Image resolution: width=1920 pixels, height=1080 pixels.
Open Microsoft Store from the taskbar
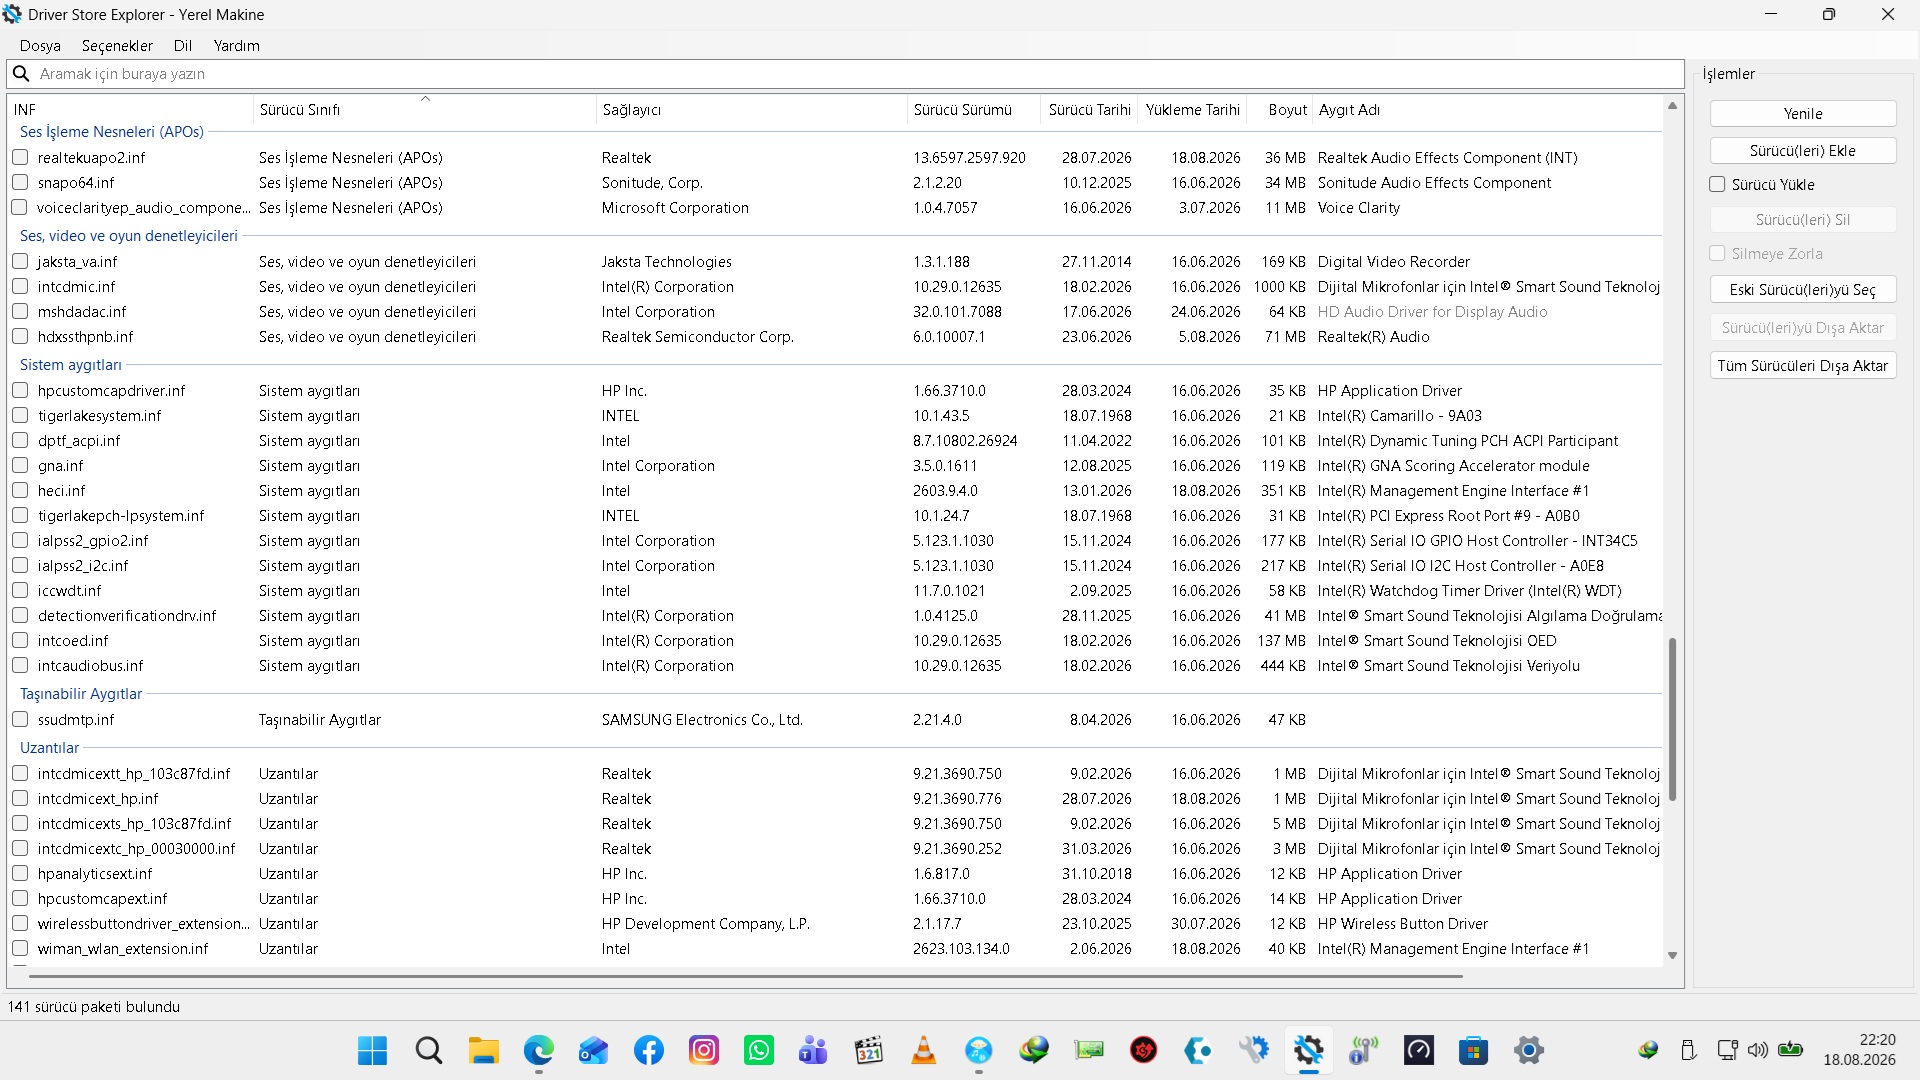[x=1474, y=1050]
